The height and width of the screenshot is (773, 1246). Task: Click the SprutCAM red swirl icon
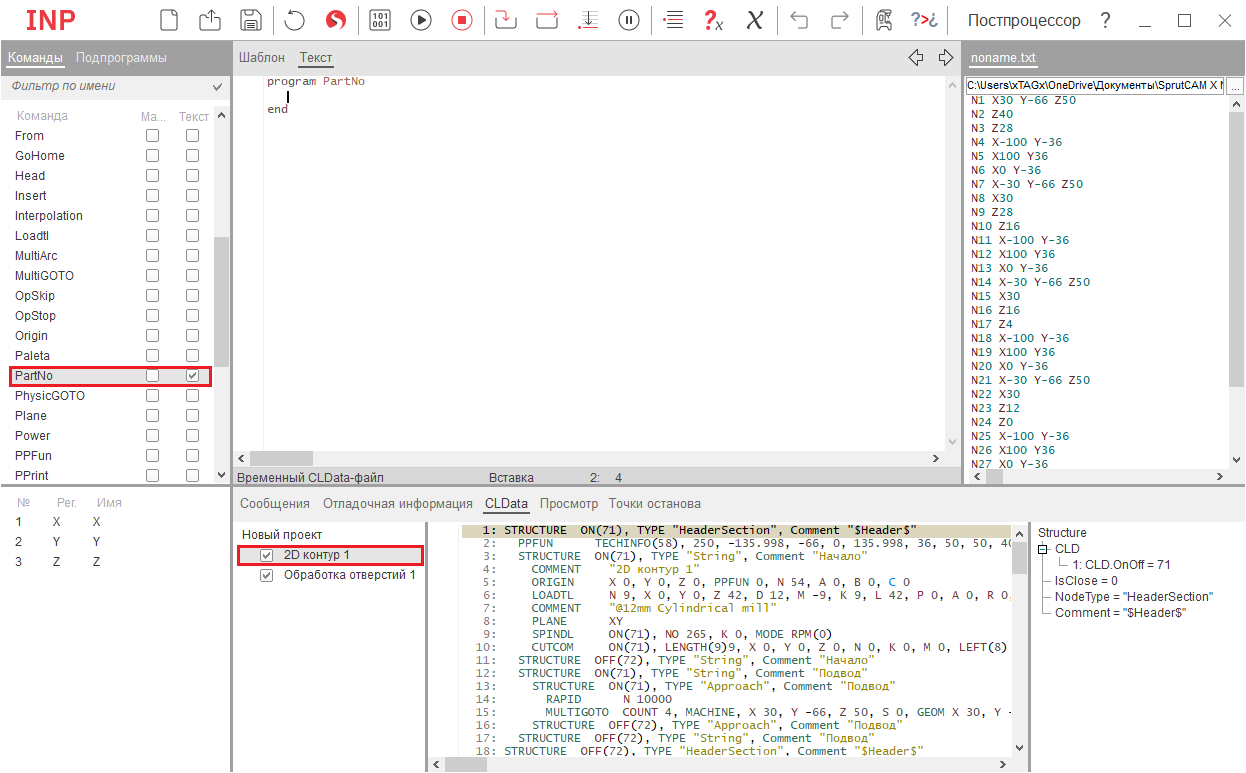(337, 20)
